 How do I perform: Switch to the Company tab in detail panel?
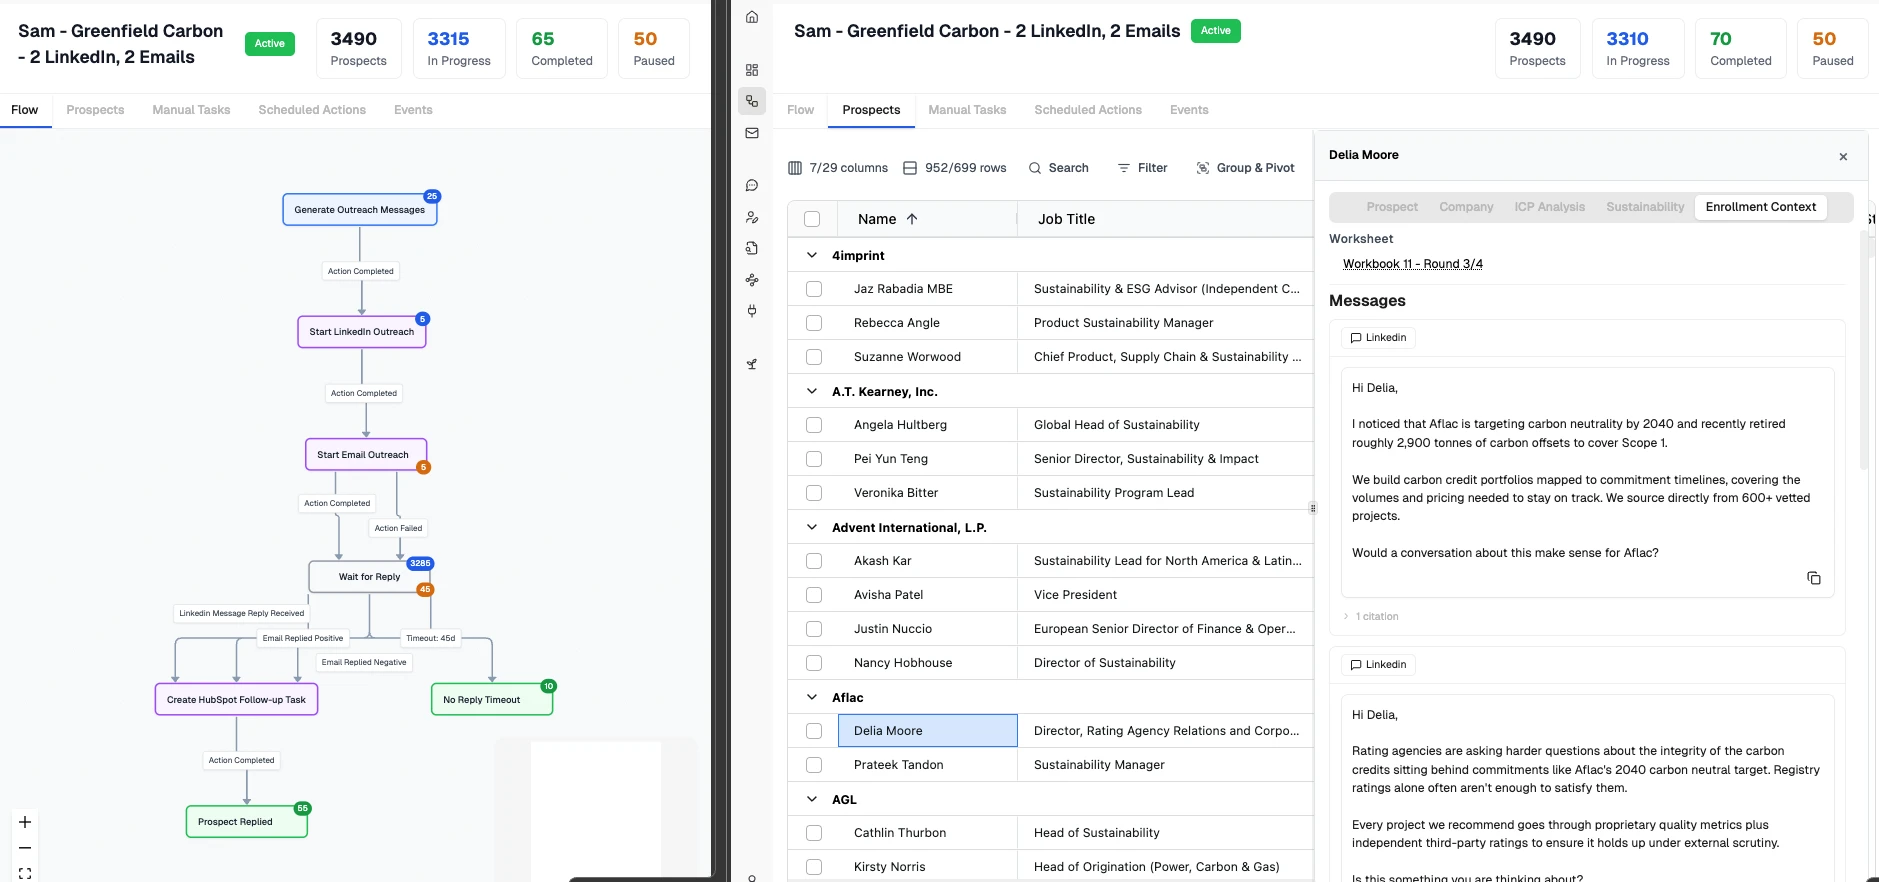click(1466, 207)
